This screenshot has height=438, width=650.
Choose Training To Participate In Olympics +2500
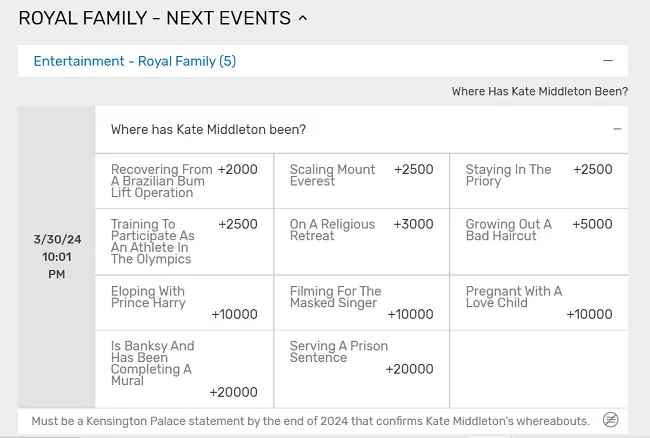coord(184,242)
